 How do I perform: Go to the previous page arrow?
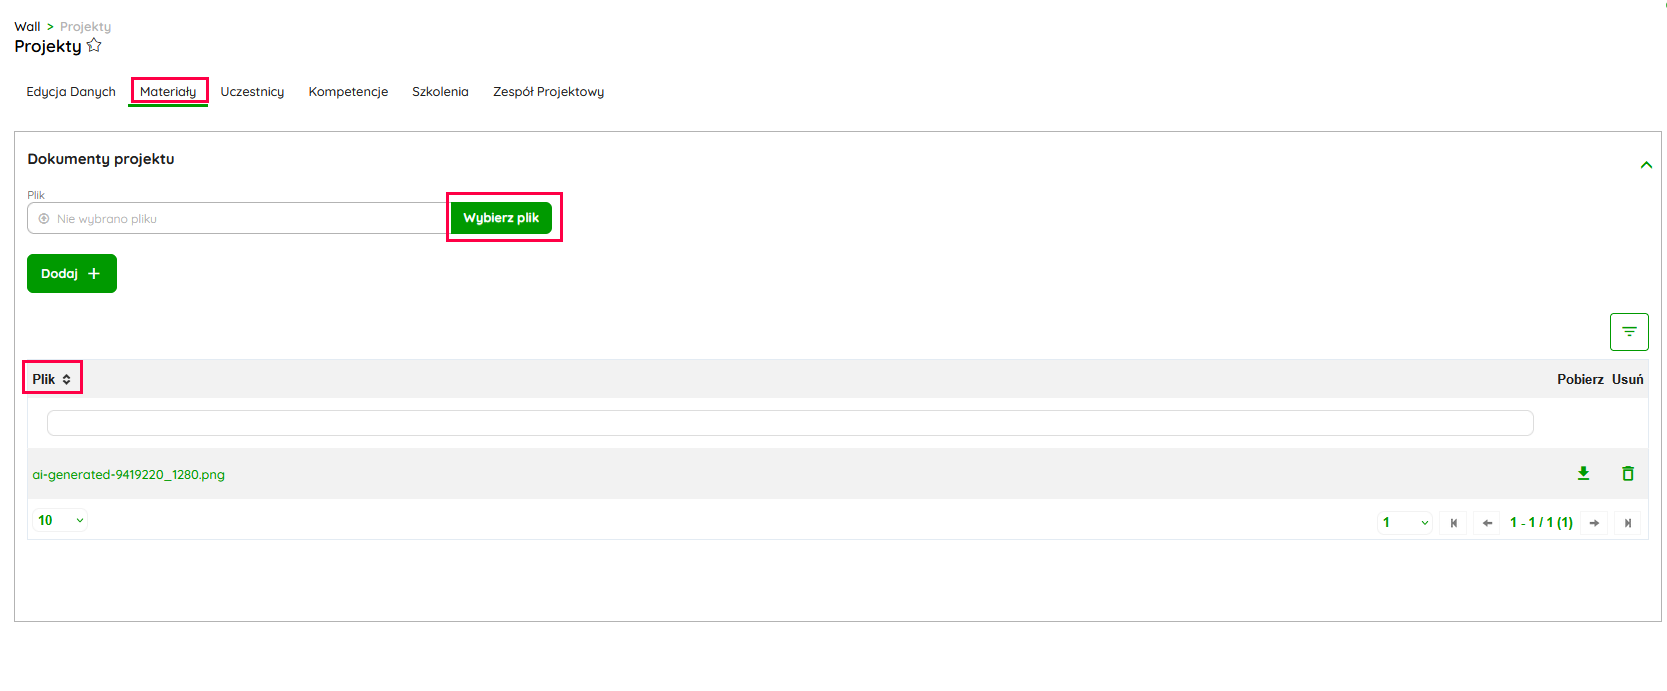coord(1487,523)
